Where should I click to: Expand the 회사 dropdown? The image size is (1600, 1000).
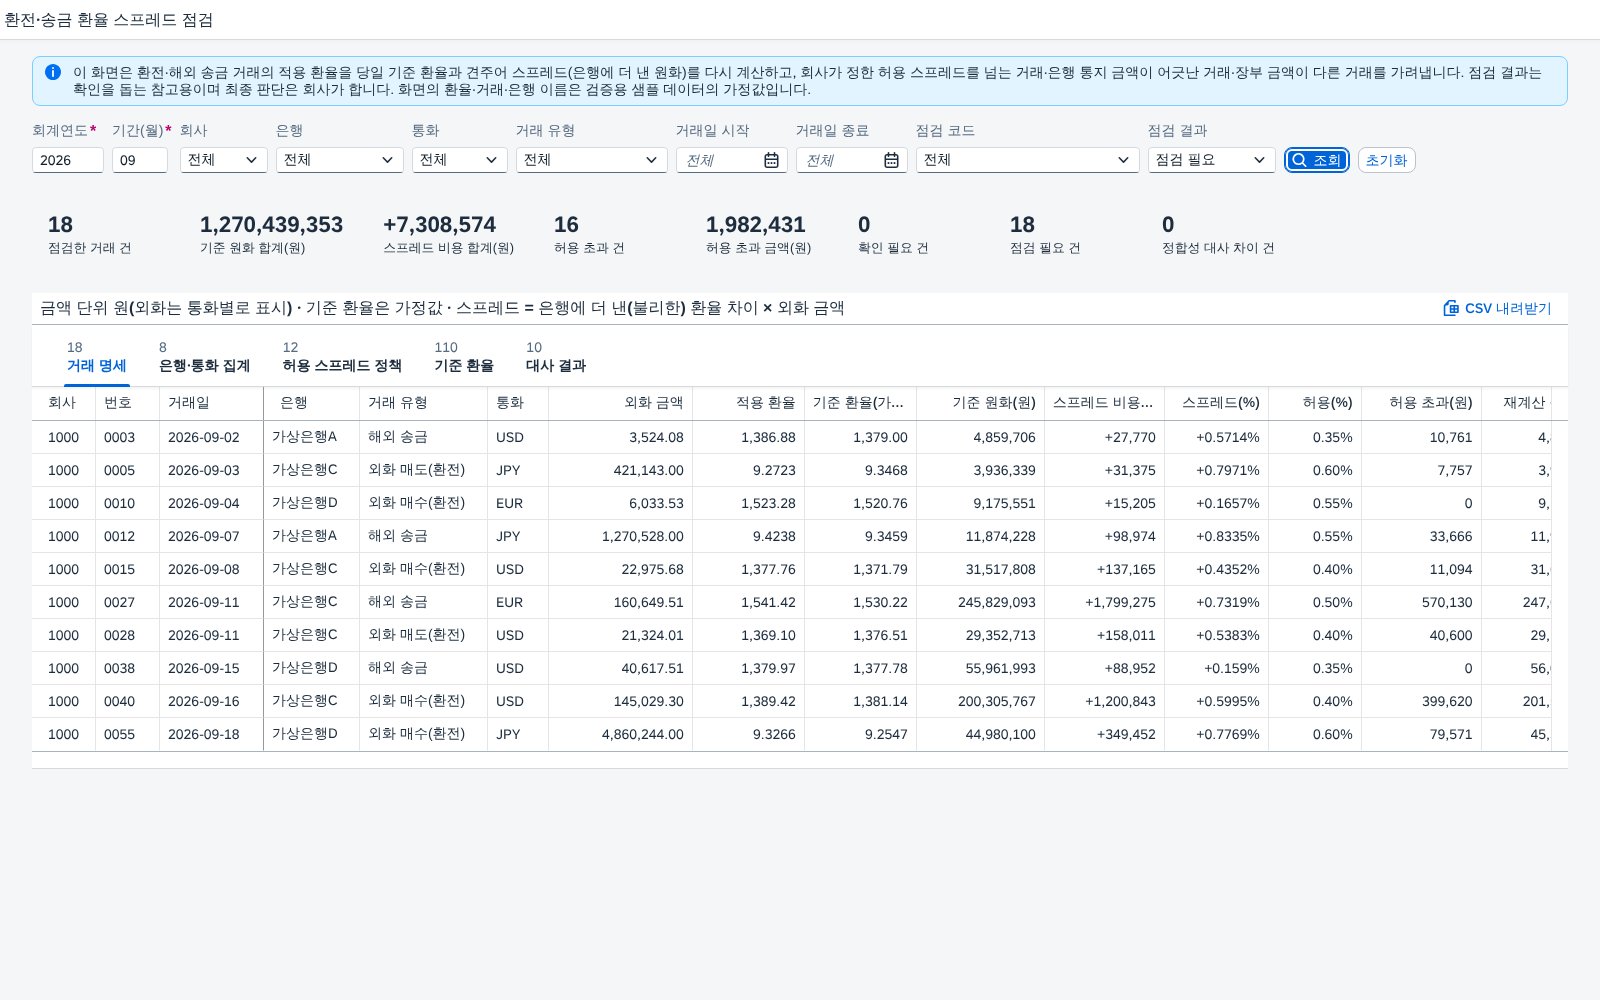(224, 160)
